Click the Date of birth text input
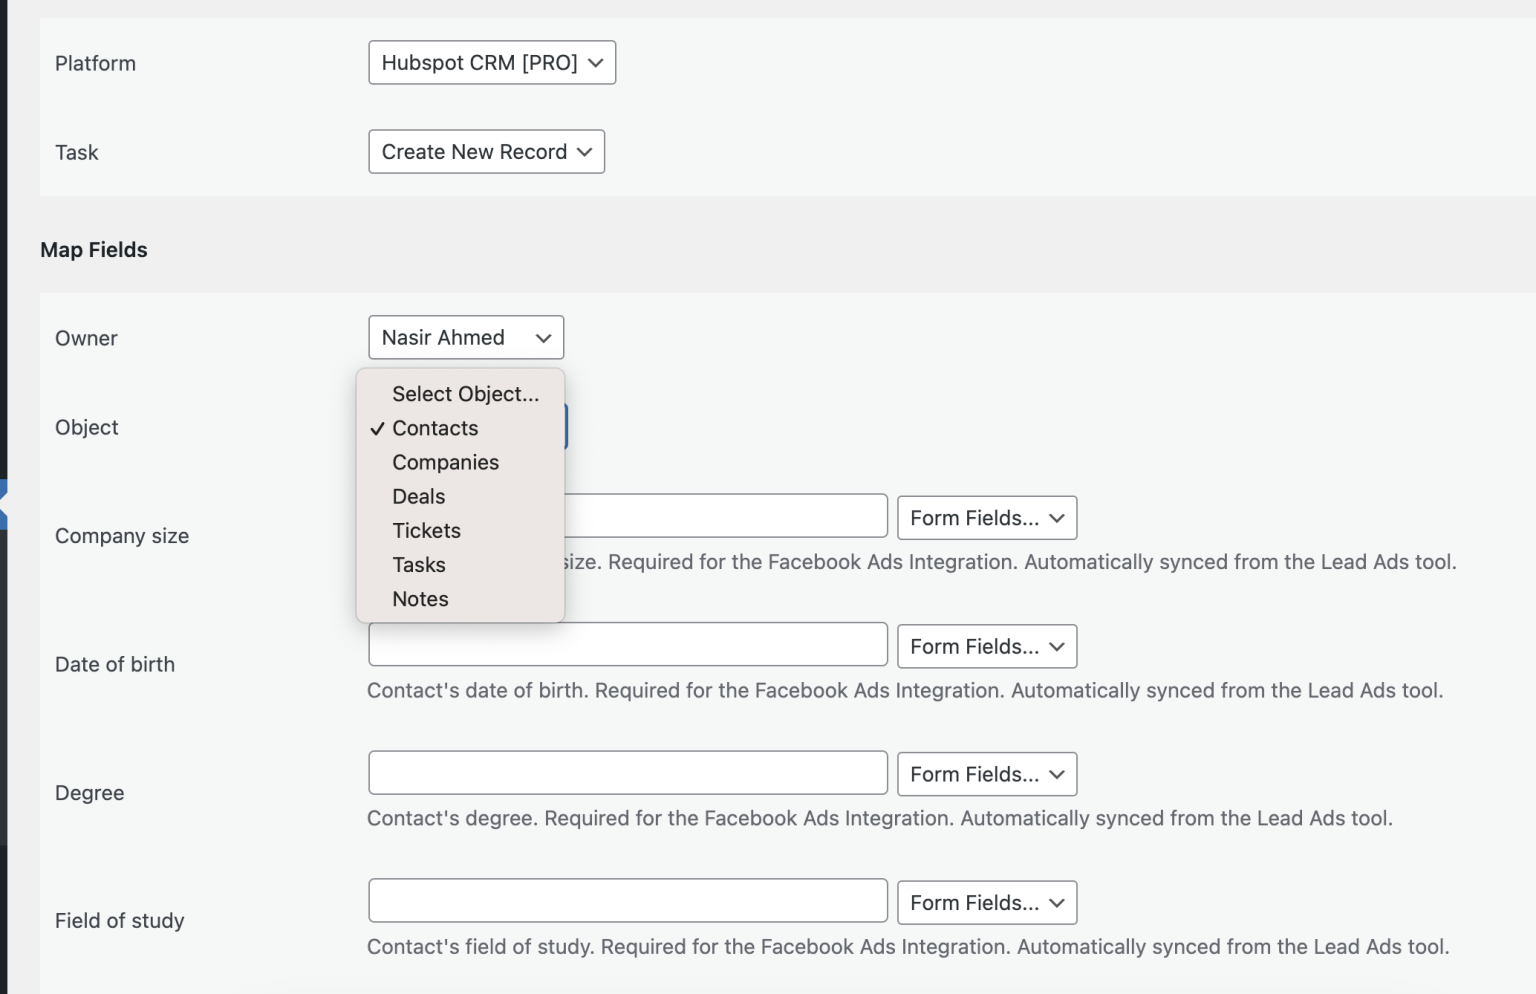Viewport: 1536px width, 994px height. pyautogui.click(x=627, y=645)
